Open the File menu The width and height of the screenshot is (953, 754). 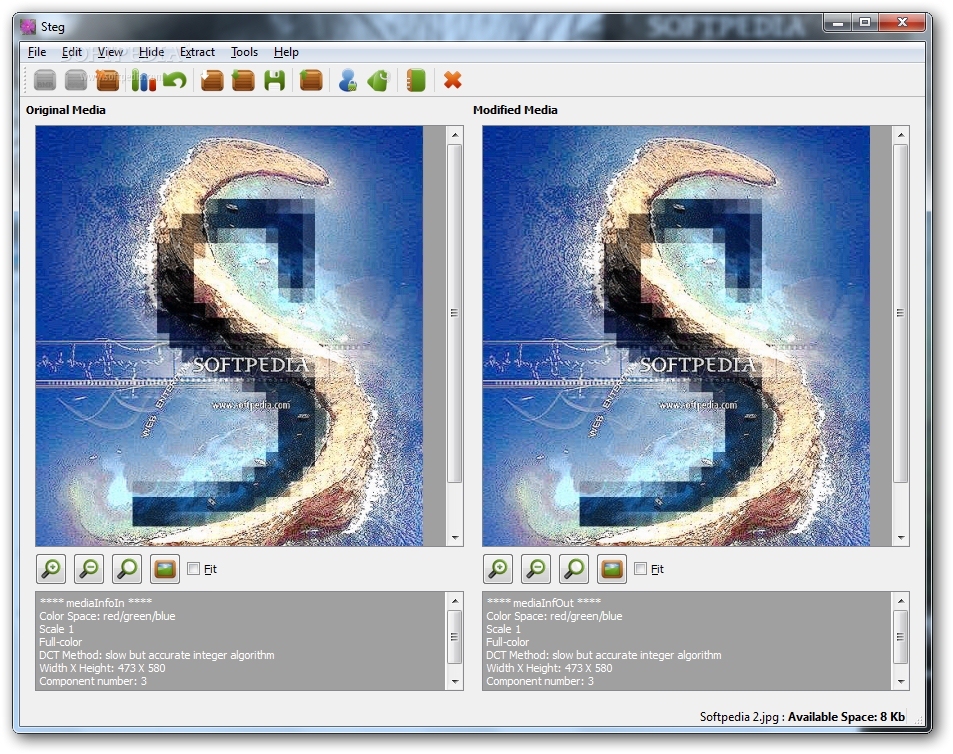[37, 52]
